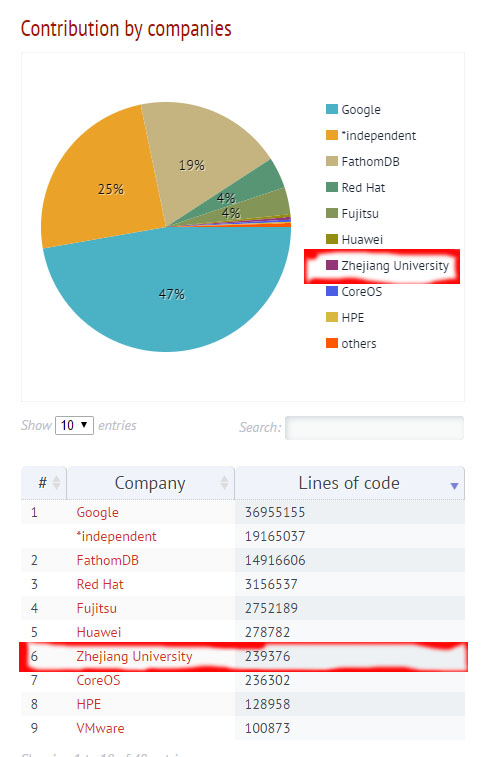This screenshot has height=757, width=491.
Task: Select the 3156537 lines of code cell
Action: 350,584
